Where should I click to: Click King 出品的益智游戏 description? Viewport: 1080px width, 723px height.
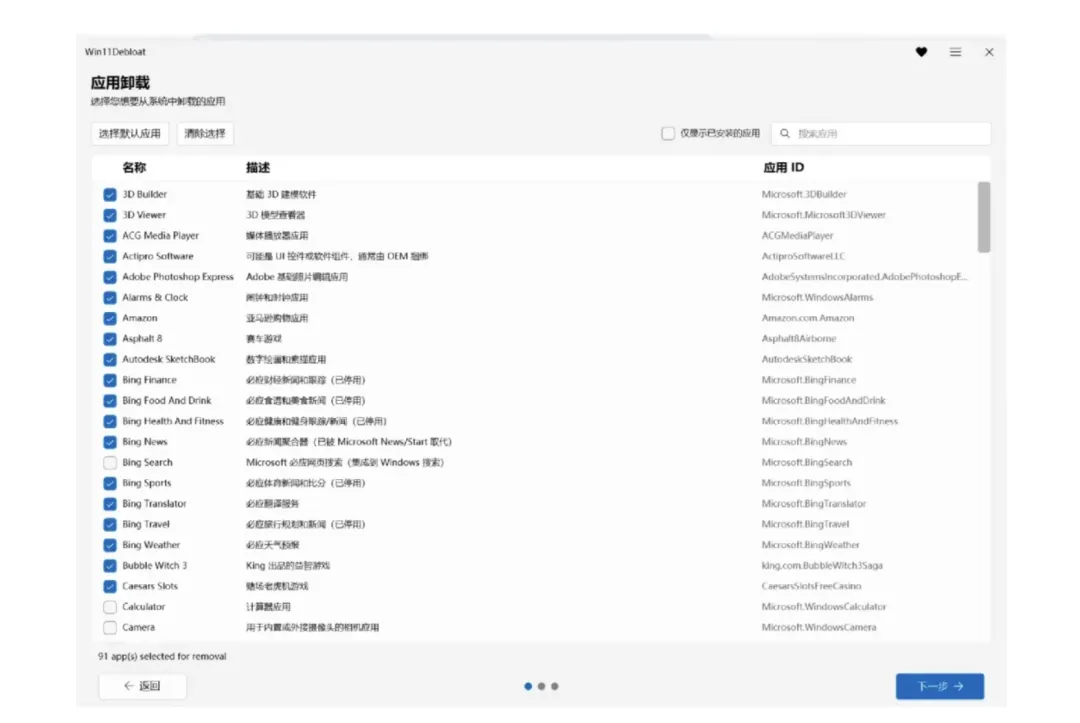(288, 566)
